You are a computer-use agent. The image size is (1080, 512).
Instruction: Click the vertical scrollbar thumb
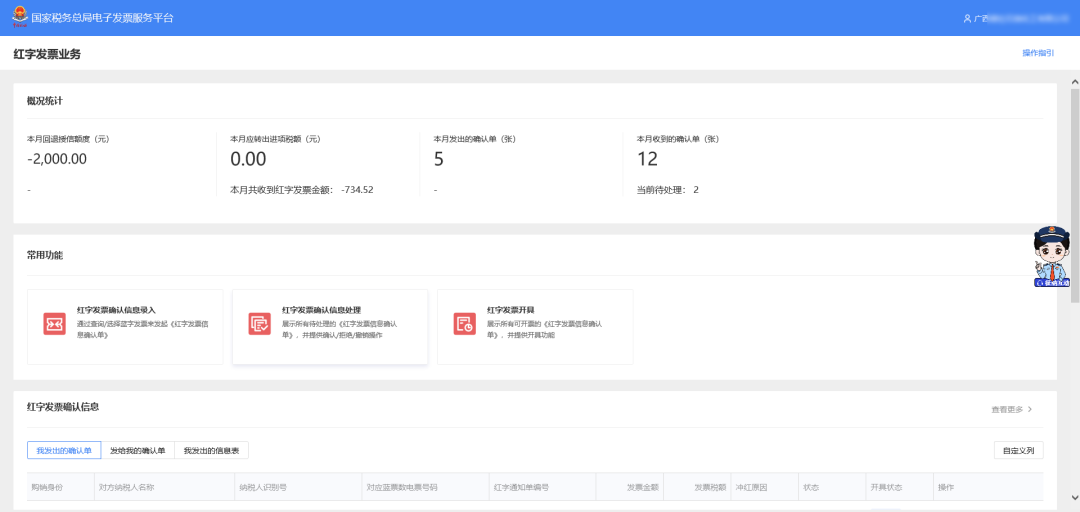[x=1074, y=196]
